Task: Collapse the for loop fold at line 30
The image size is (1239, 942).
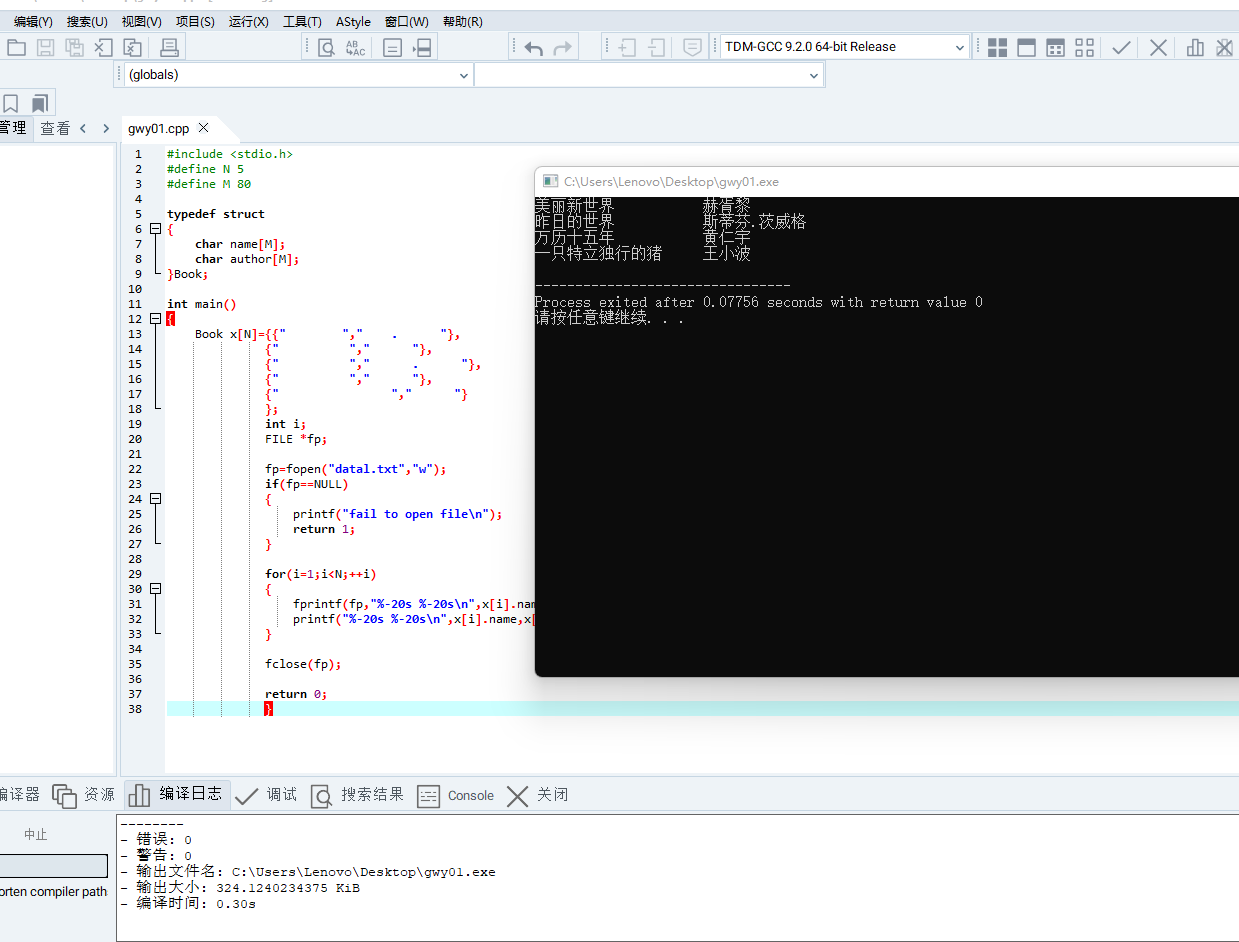Action: point(155,589)
